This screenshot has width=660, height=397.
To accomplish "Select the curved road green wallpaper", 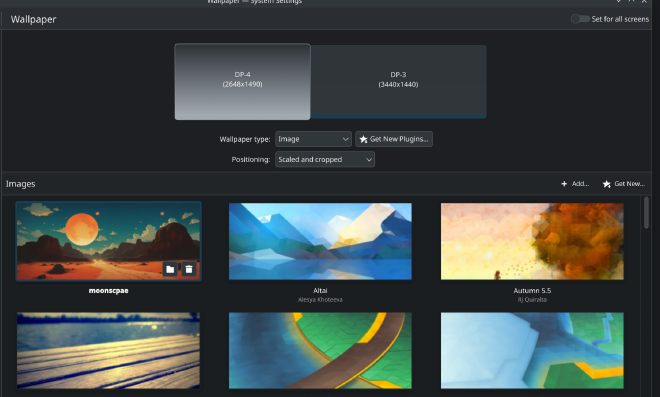I will 320,350.
